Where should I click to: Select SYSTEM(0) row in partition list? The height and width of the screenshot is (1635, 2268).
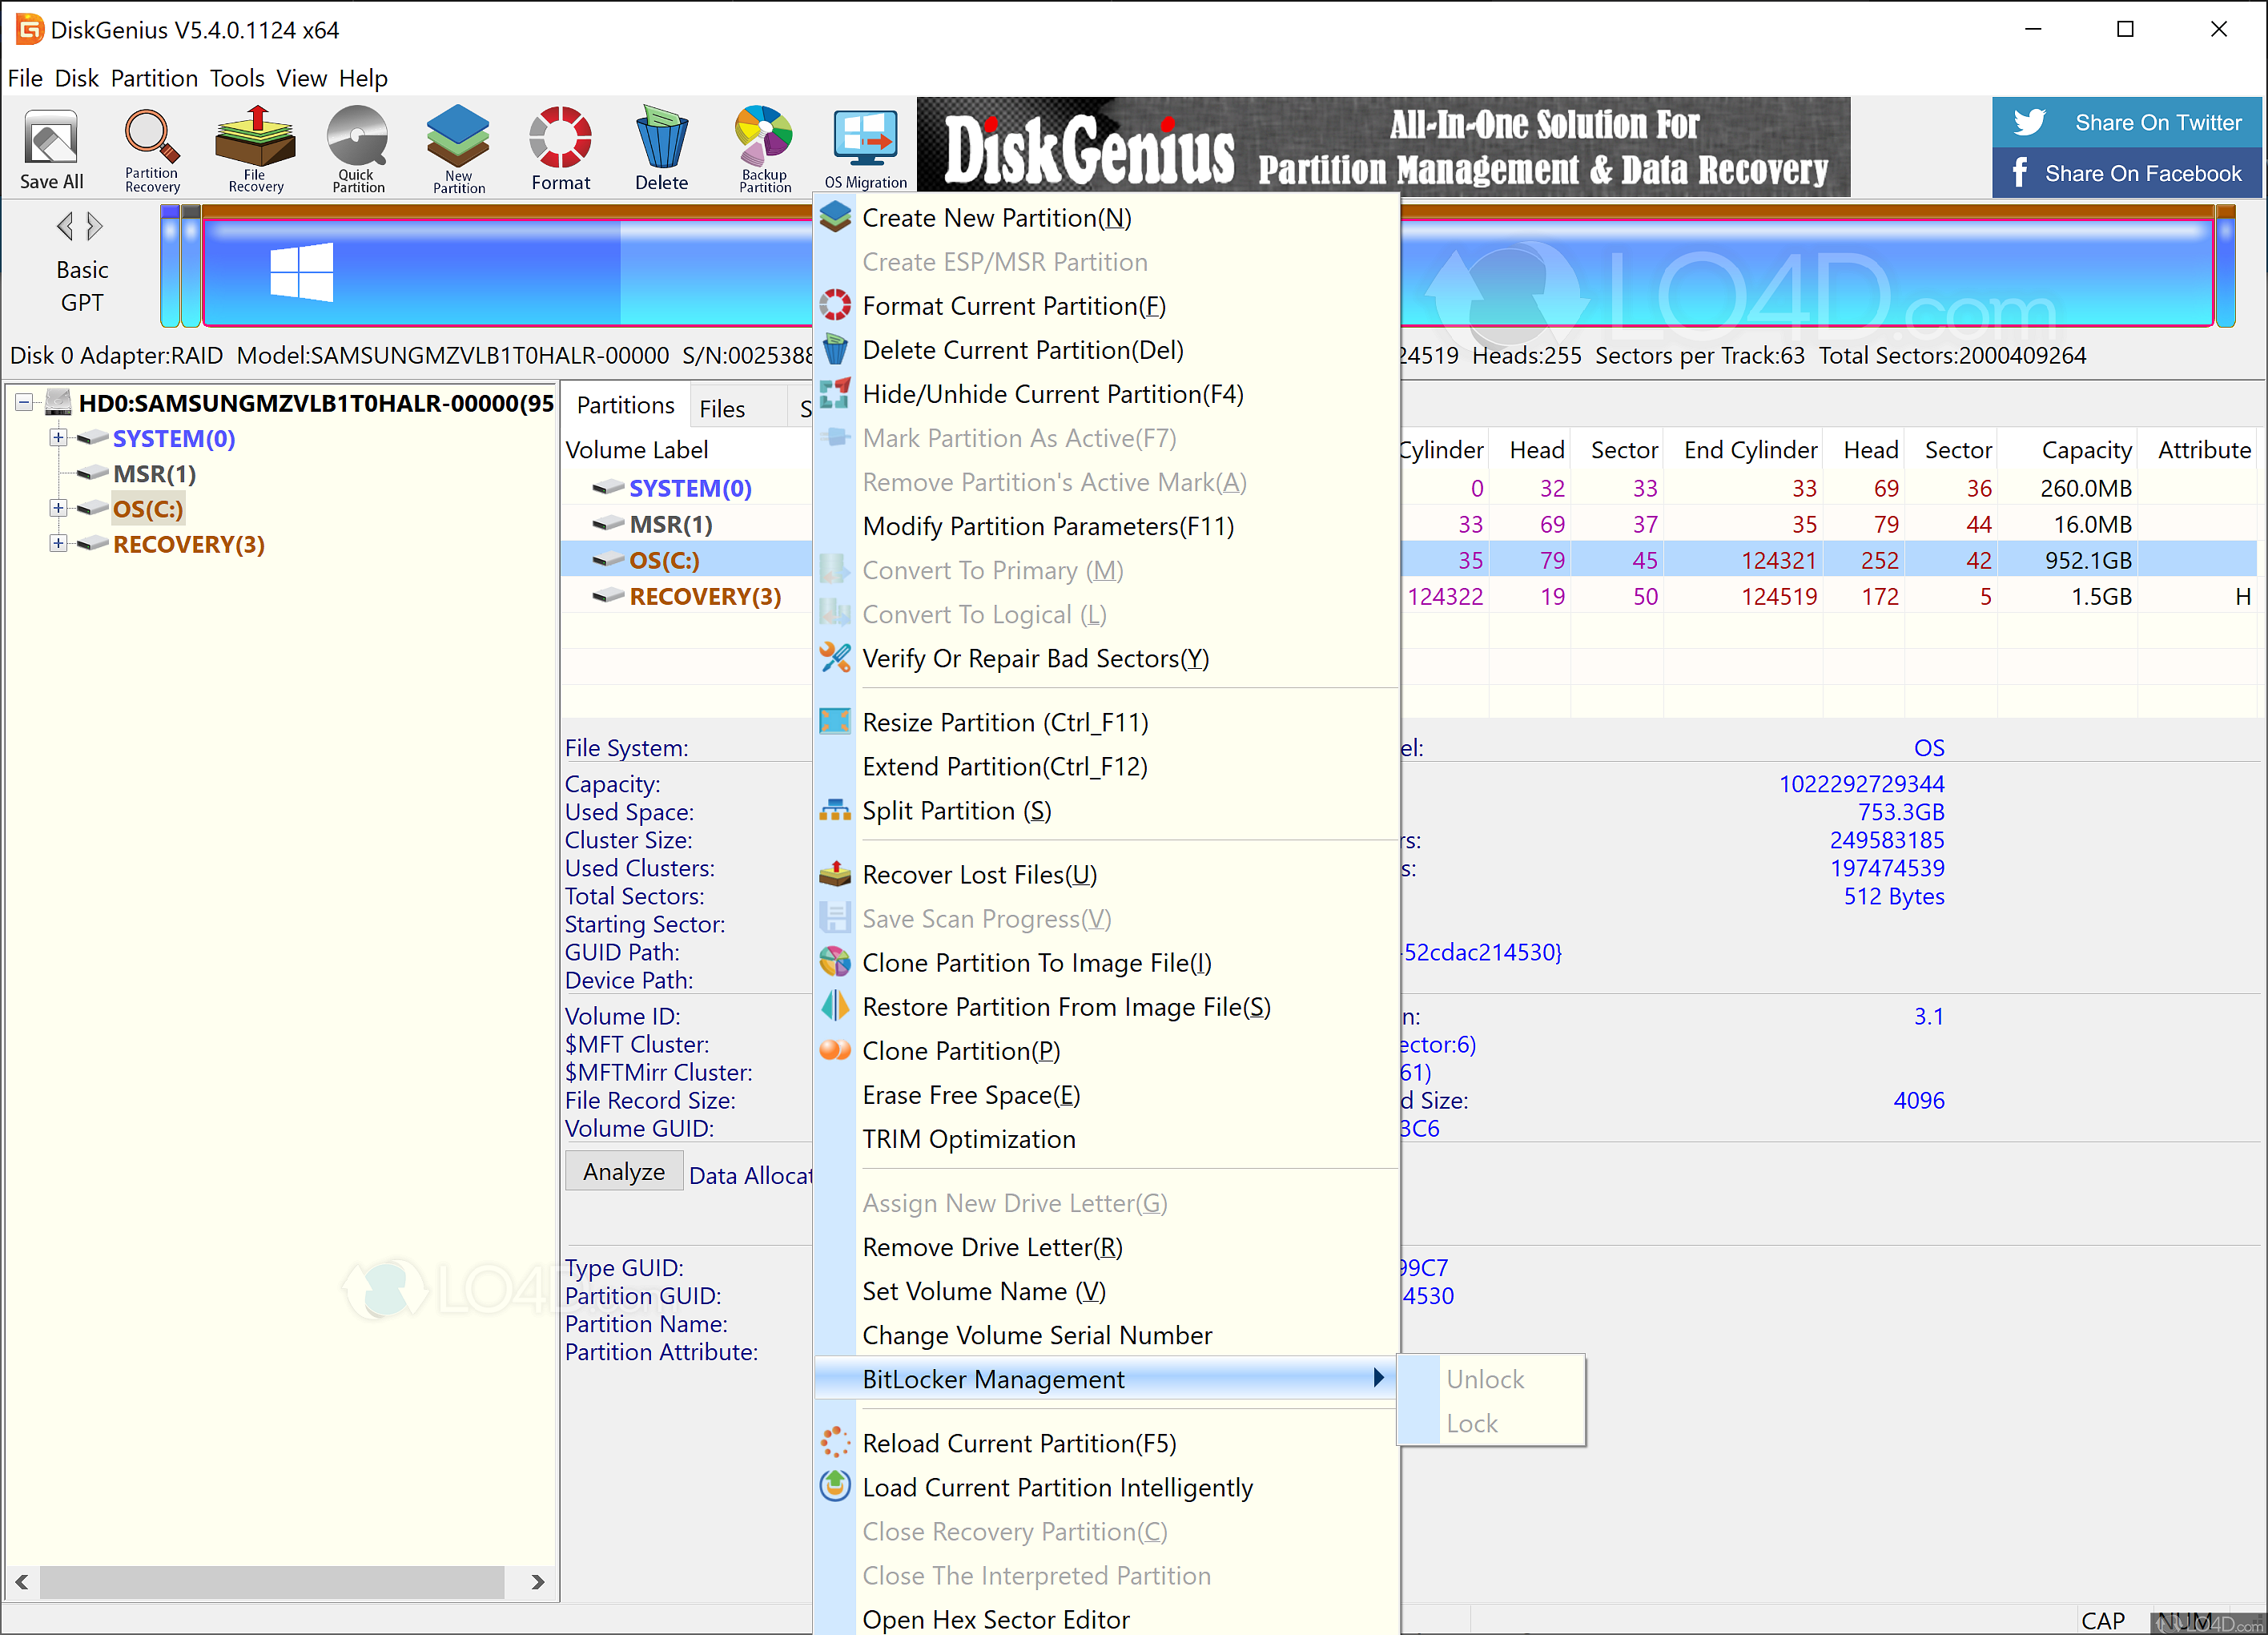690,488
